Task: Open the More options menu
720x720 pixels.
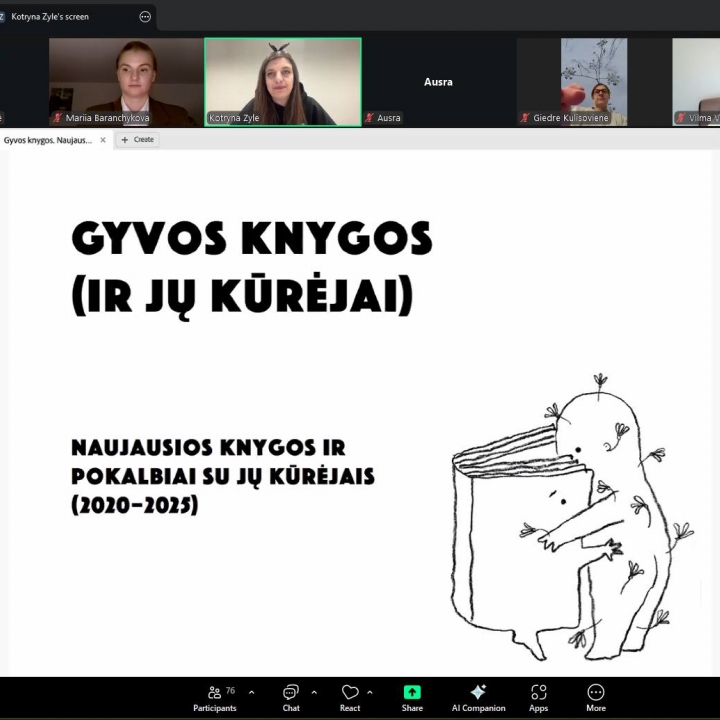Action: click(596, 697)
